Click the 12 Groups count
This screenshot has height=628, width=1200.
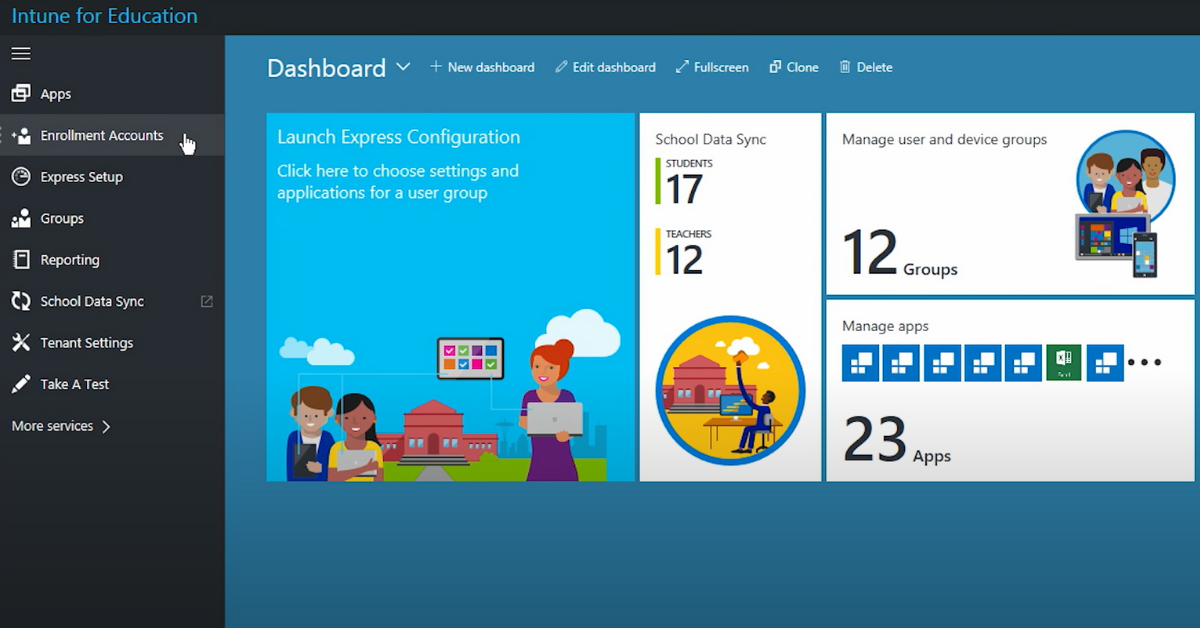point(900,253)
